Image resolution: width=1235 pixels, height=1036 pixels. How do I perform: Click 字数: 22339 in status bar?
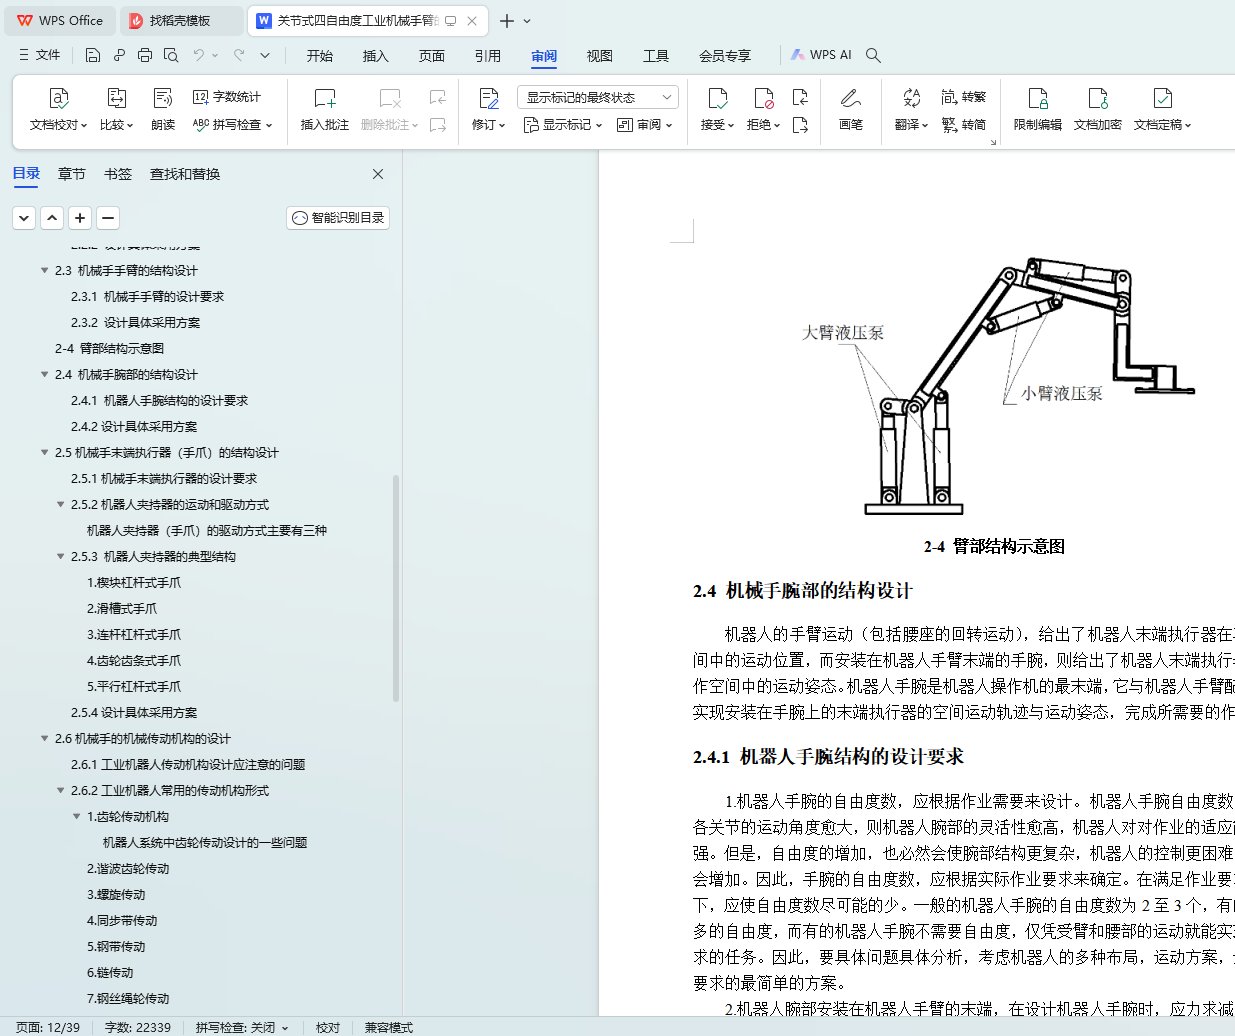138,1027
